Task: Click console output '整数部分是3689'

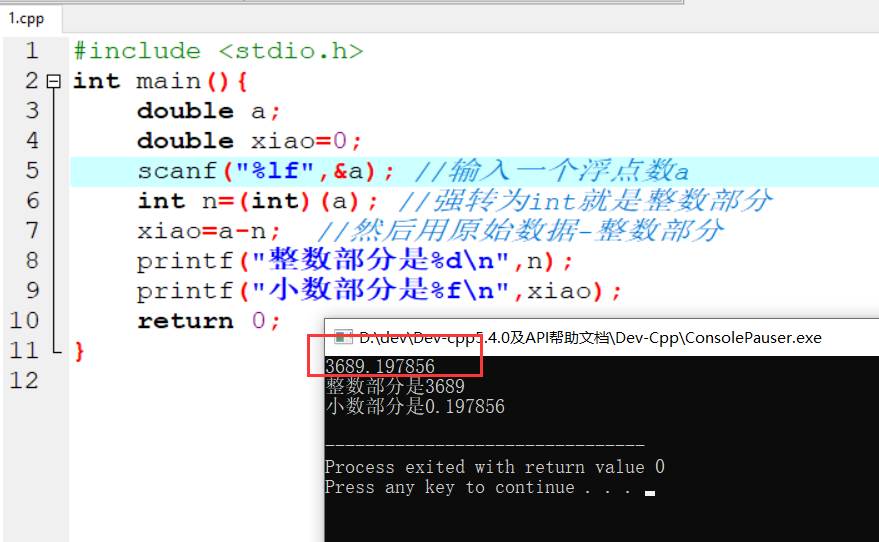Action: (395, 386)
